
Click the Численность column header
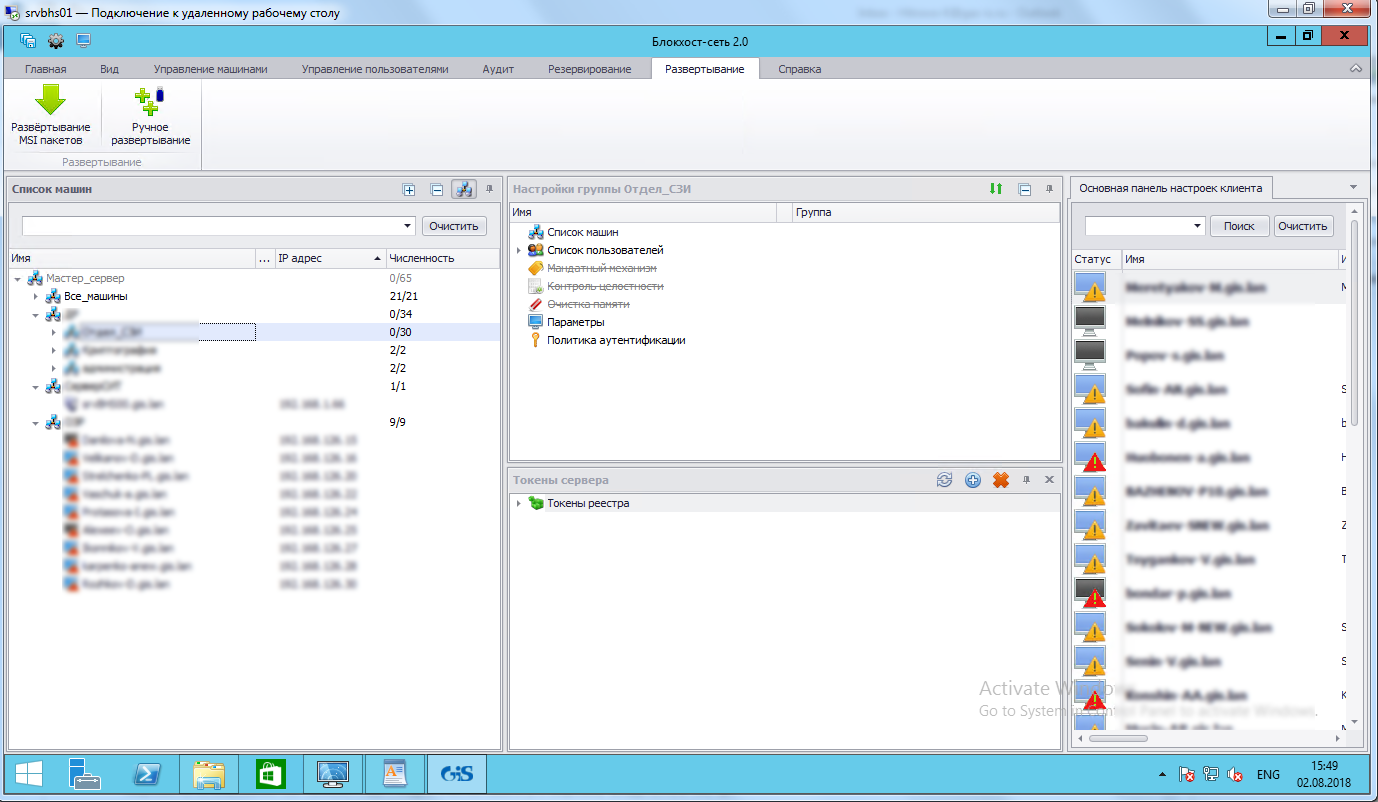tap(443, 258)
